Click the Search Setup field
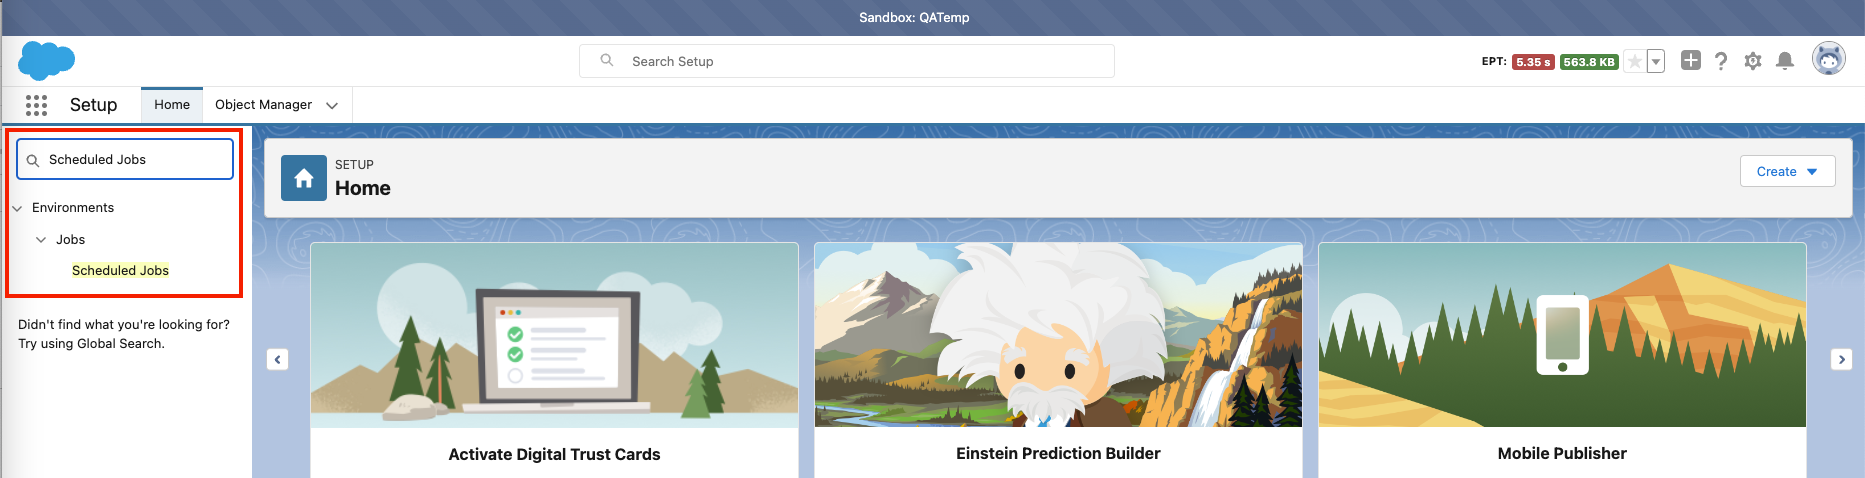The image size is (1865, 478). pyautogui.click(x=860, y=61)
